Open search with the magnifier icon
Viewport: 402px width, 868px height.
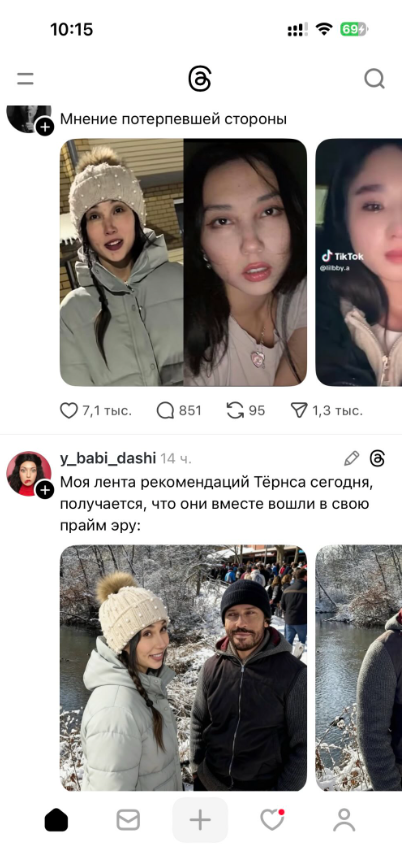pos(374,79)
